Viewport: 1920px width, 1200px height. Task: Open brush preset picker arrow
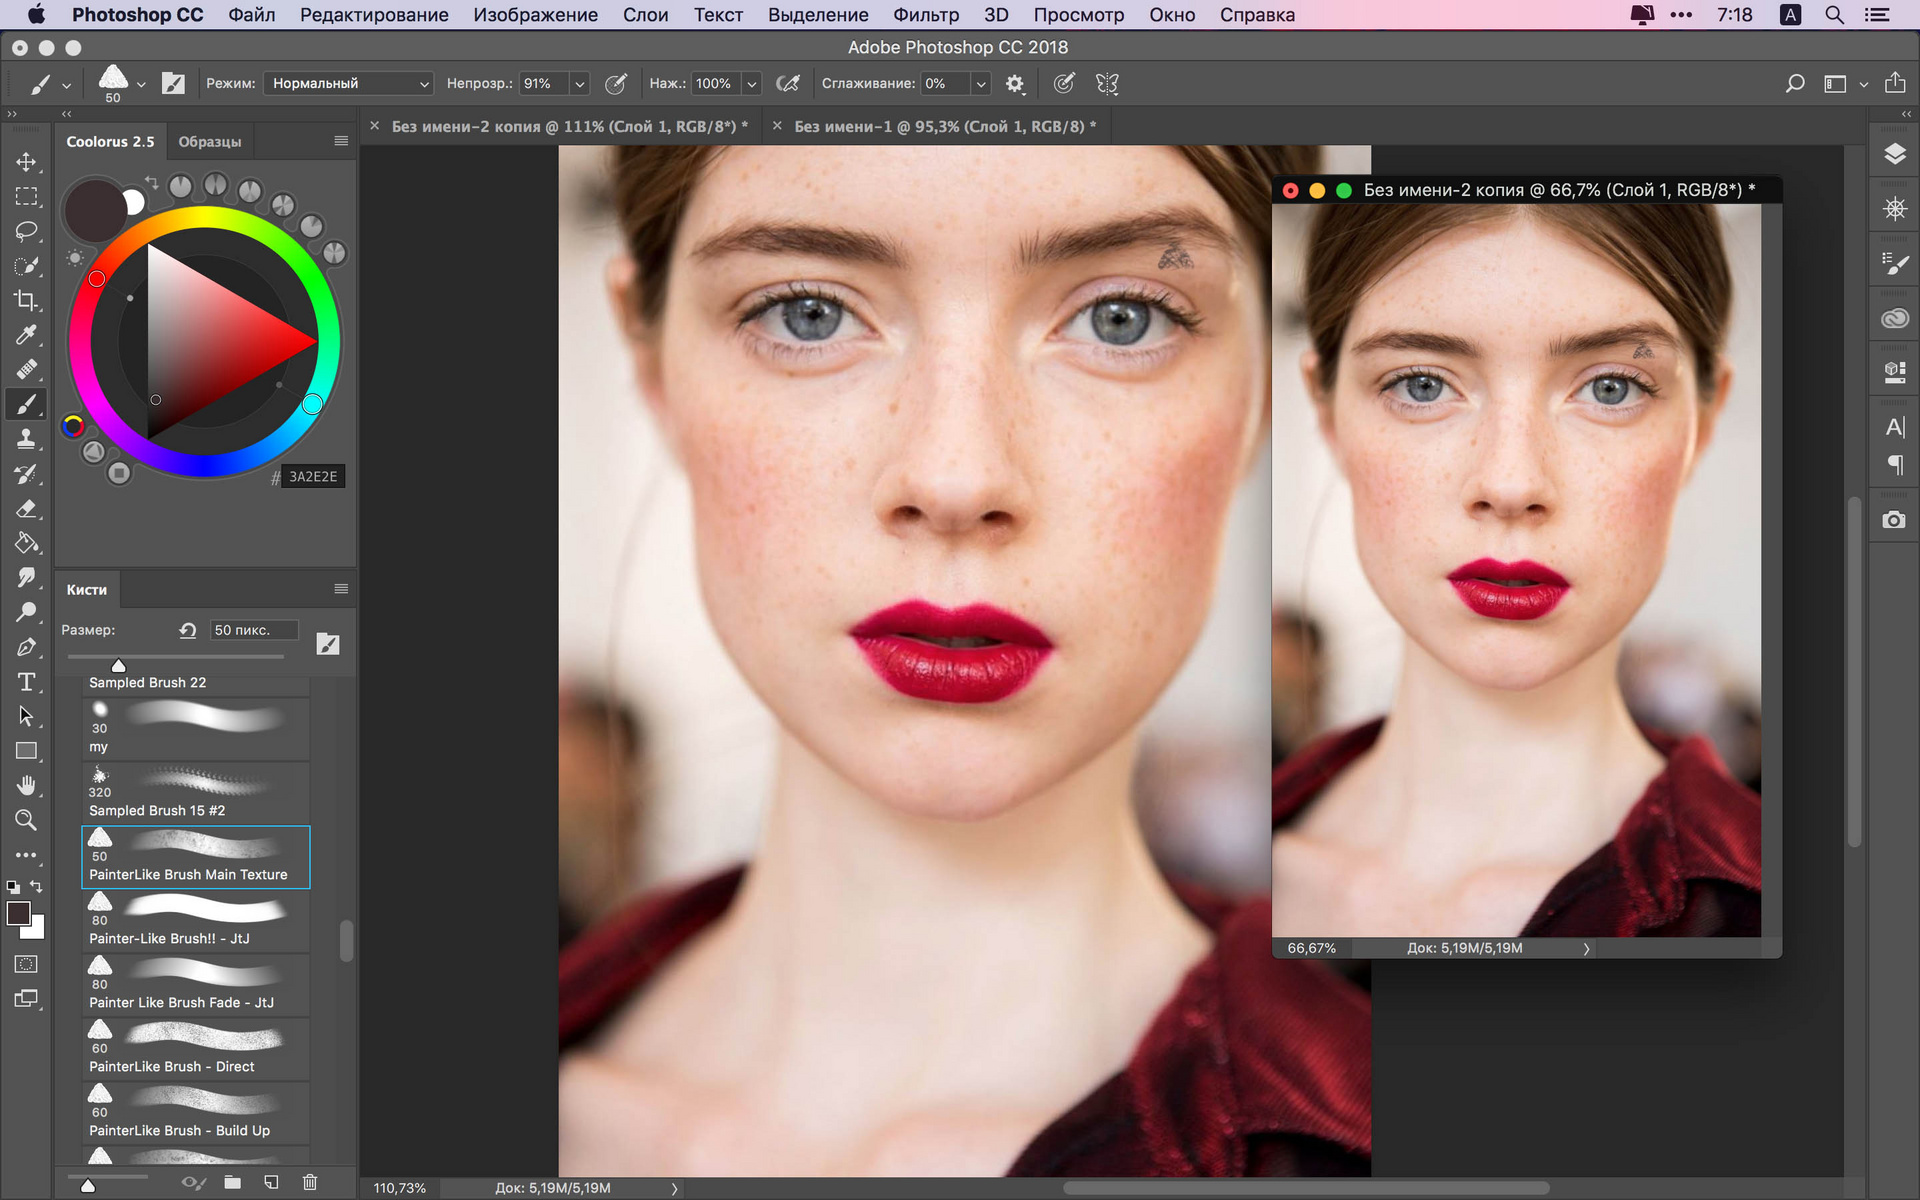(141, 85)
